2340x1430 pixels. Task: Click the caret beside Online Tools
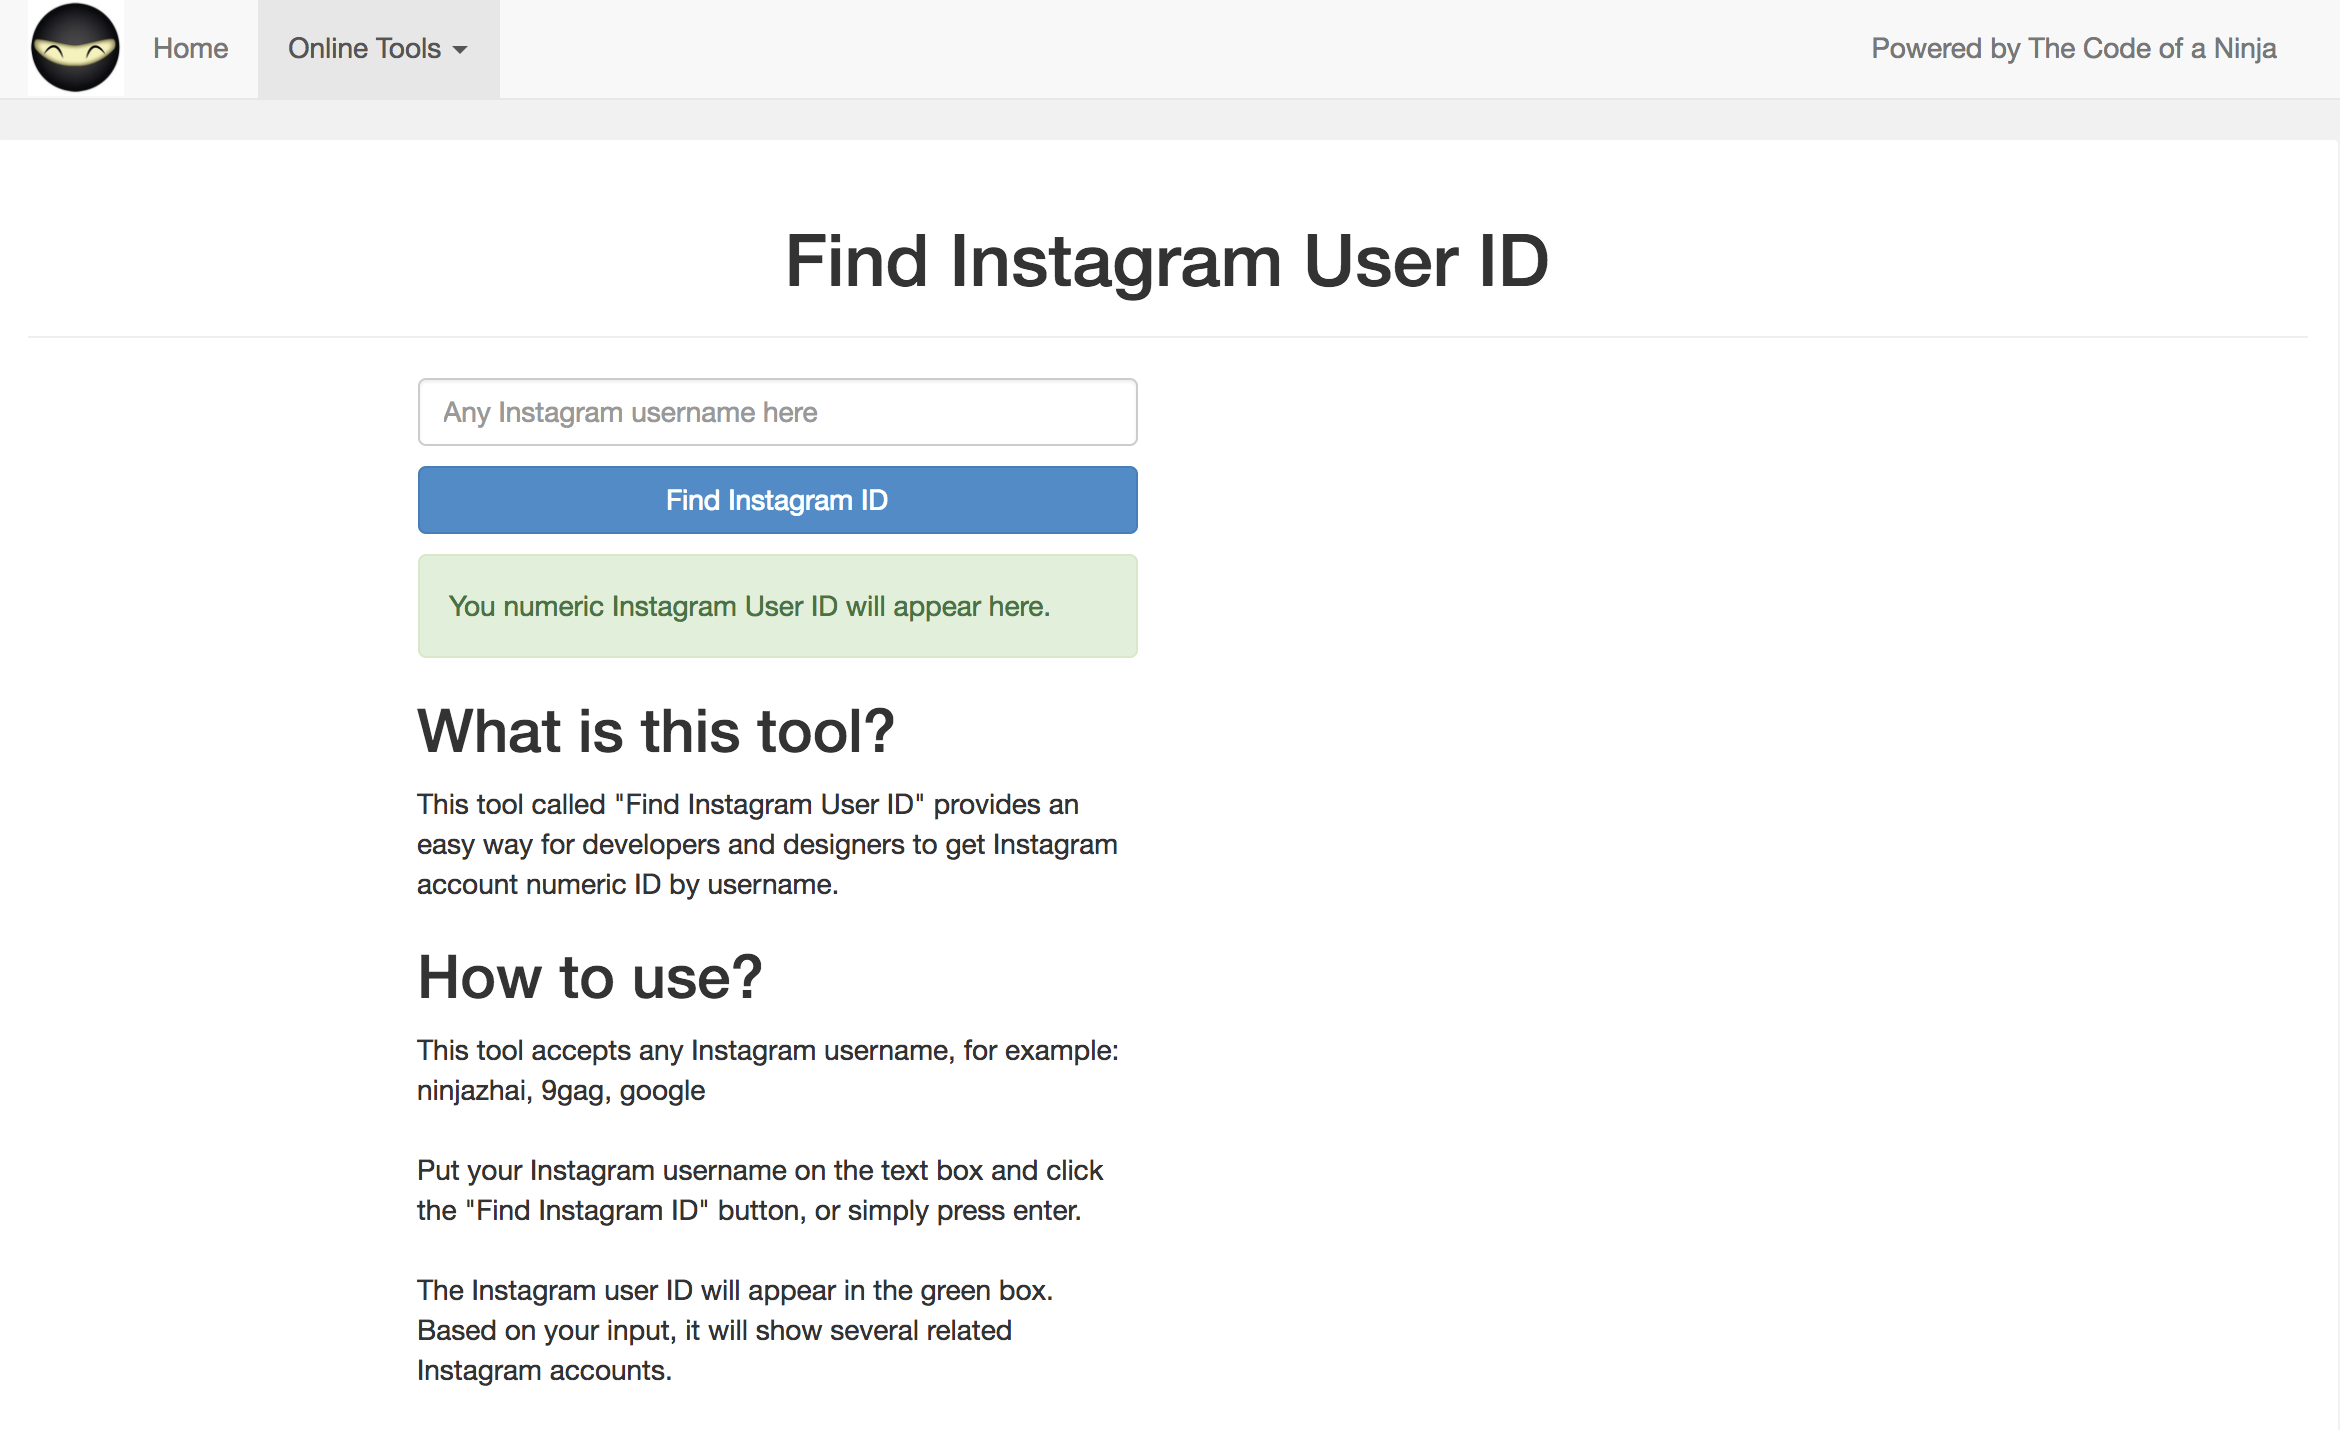[x=460, y=50]
